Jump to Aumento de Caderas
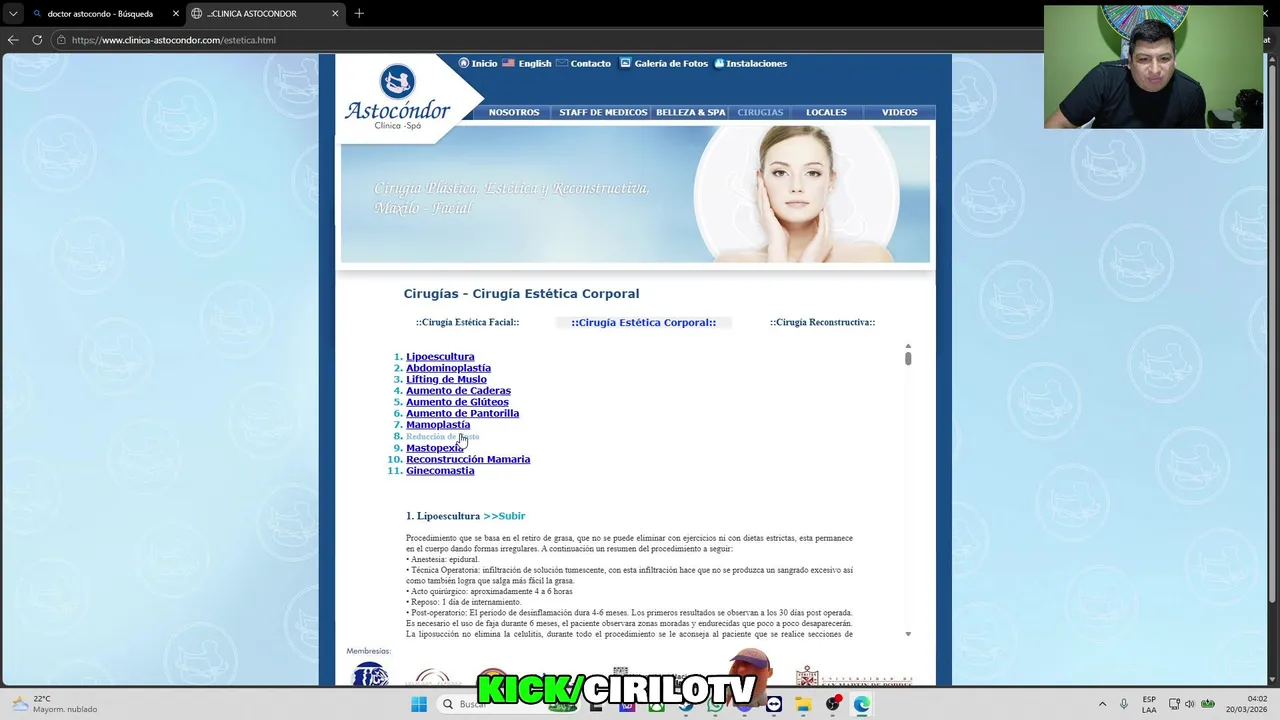Viewport: 1280px width, 720px height. (458, 391)
